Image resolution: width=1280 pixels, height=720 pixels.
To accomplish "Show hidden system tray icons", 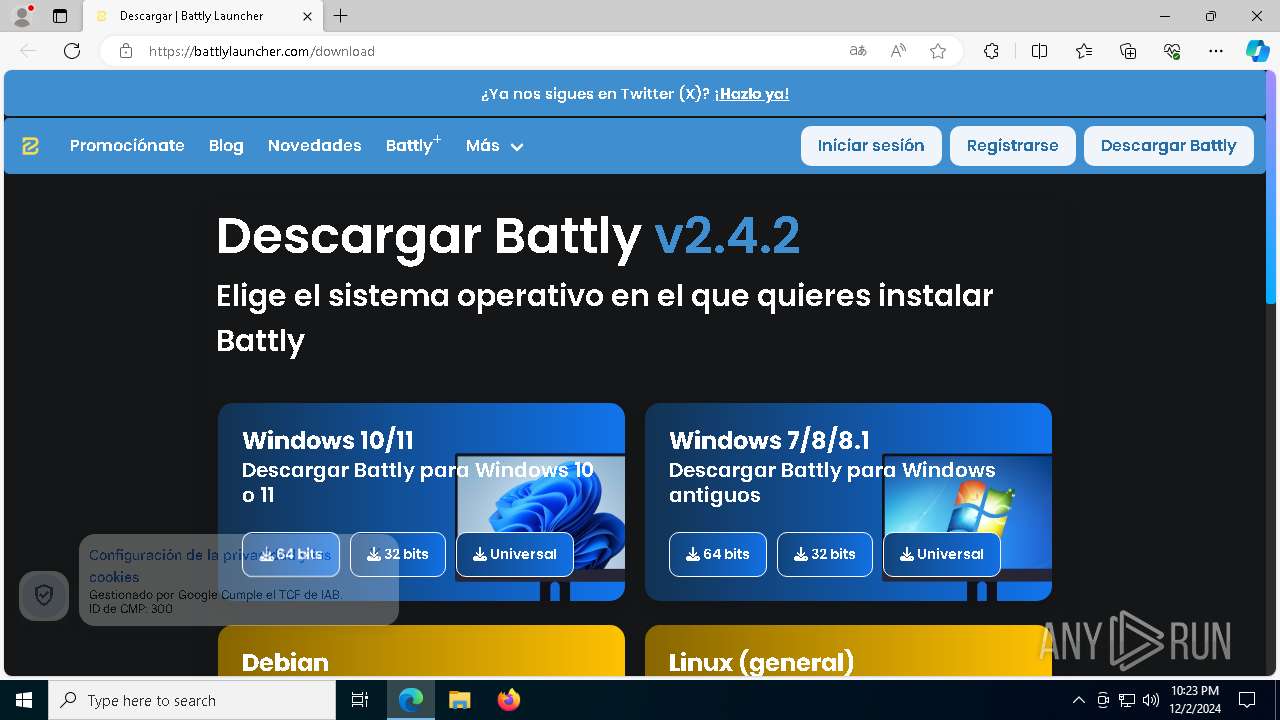I will coord(1078,700).
